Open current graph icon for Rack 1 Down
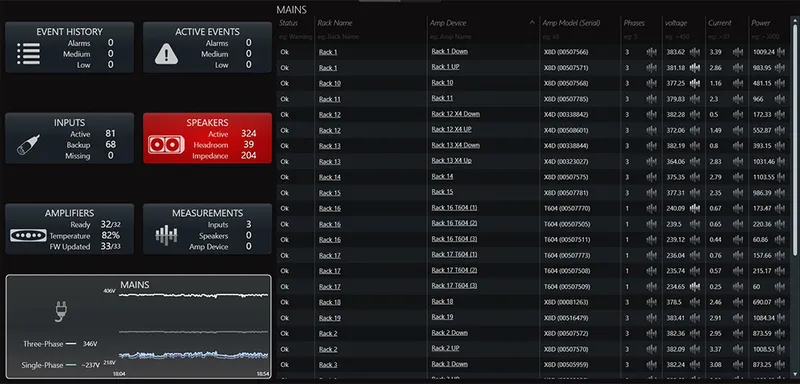The height and width of the screenshot is (384, 800). coord(738,52)
